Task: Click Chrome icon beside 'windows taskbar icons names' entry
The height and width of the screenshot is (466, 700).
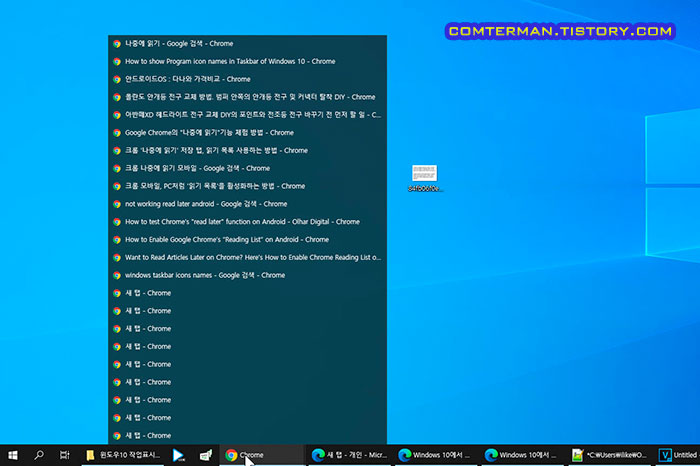Action: tap(117, 275)
